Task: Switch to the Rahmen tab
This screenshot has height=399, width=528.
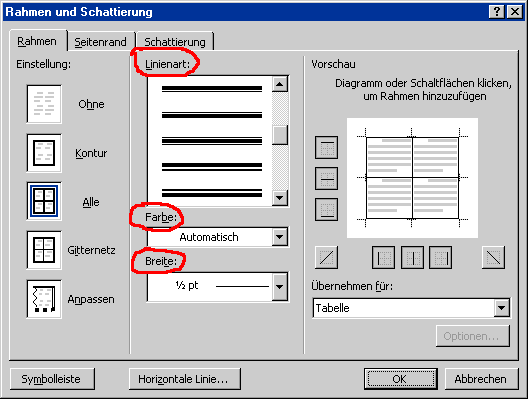Action: [38, 41]
